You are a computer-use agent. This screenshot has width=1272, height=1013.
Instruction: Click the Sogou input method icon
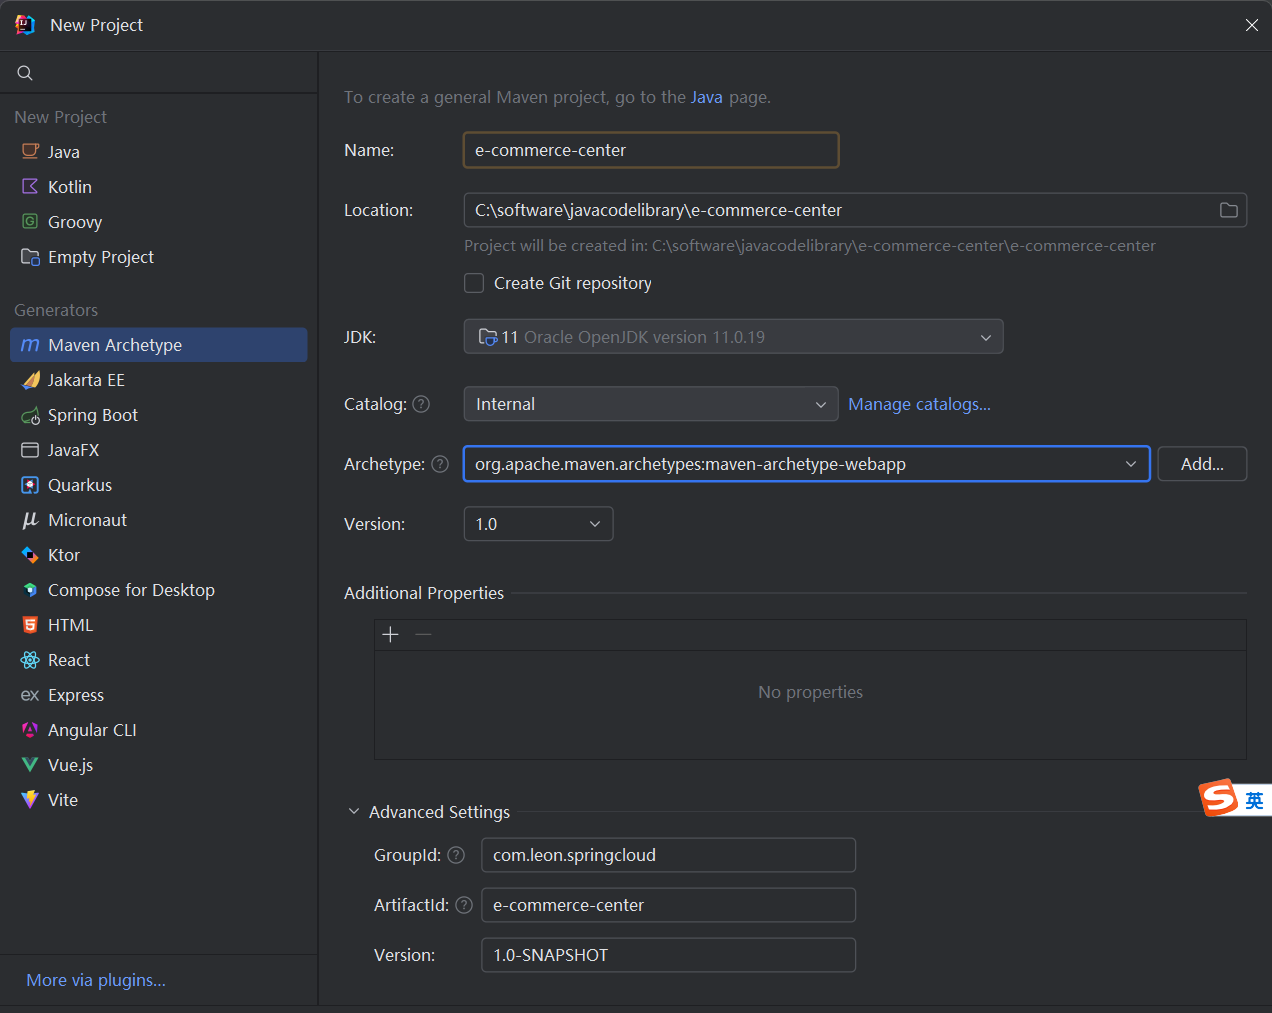tap(1219, 798)
